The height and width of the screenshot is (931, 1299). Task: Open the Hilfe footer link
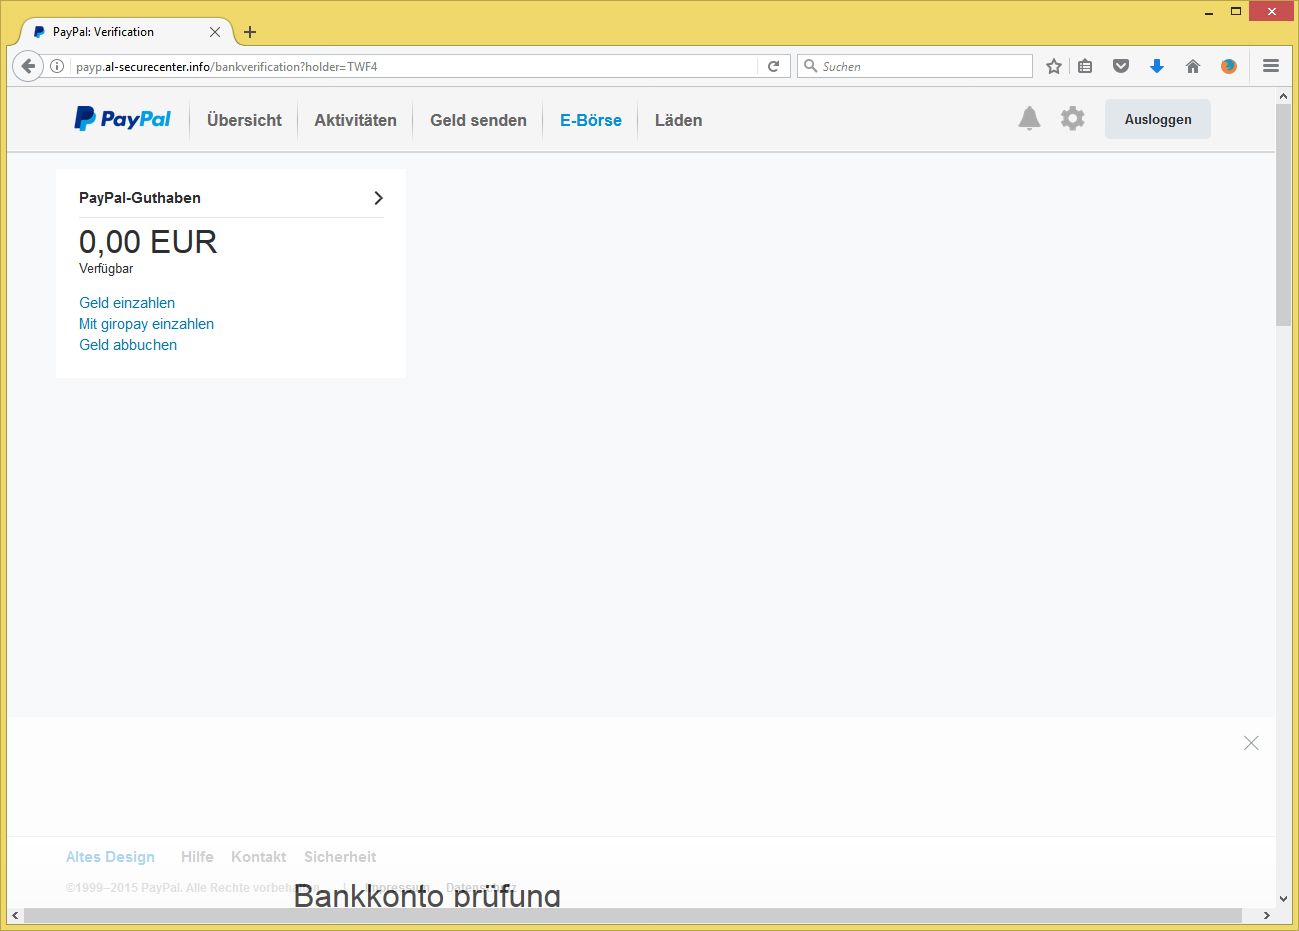click(197, 857)
